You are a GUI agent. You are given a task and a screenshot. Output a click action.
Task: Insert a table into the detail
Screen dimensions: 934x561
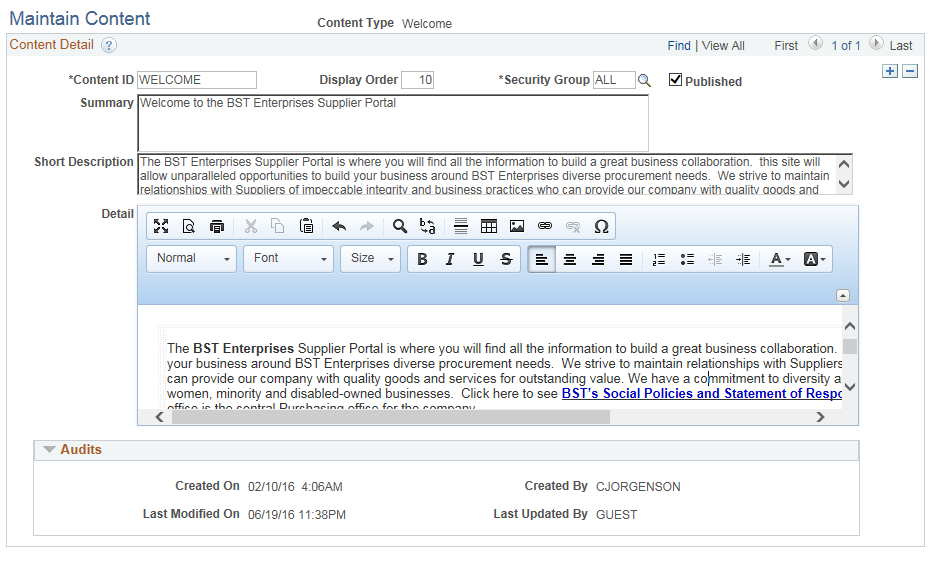click(x=488, y=226)
